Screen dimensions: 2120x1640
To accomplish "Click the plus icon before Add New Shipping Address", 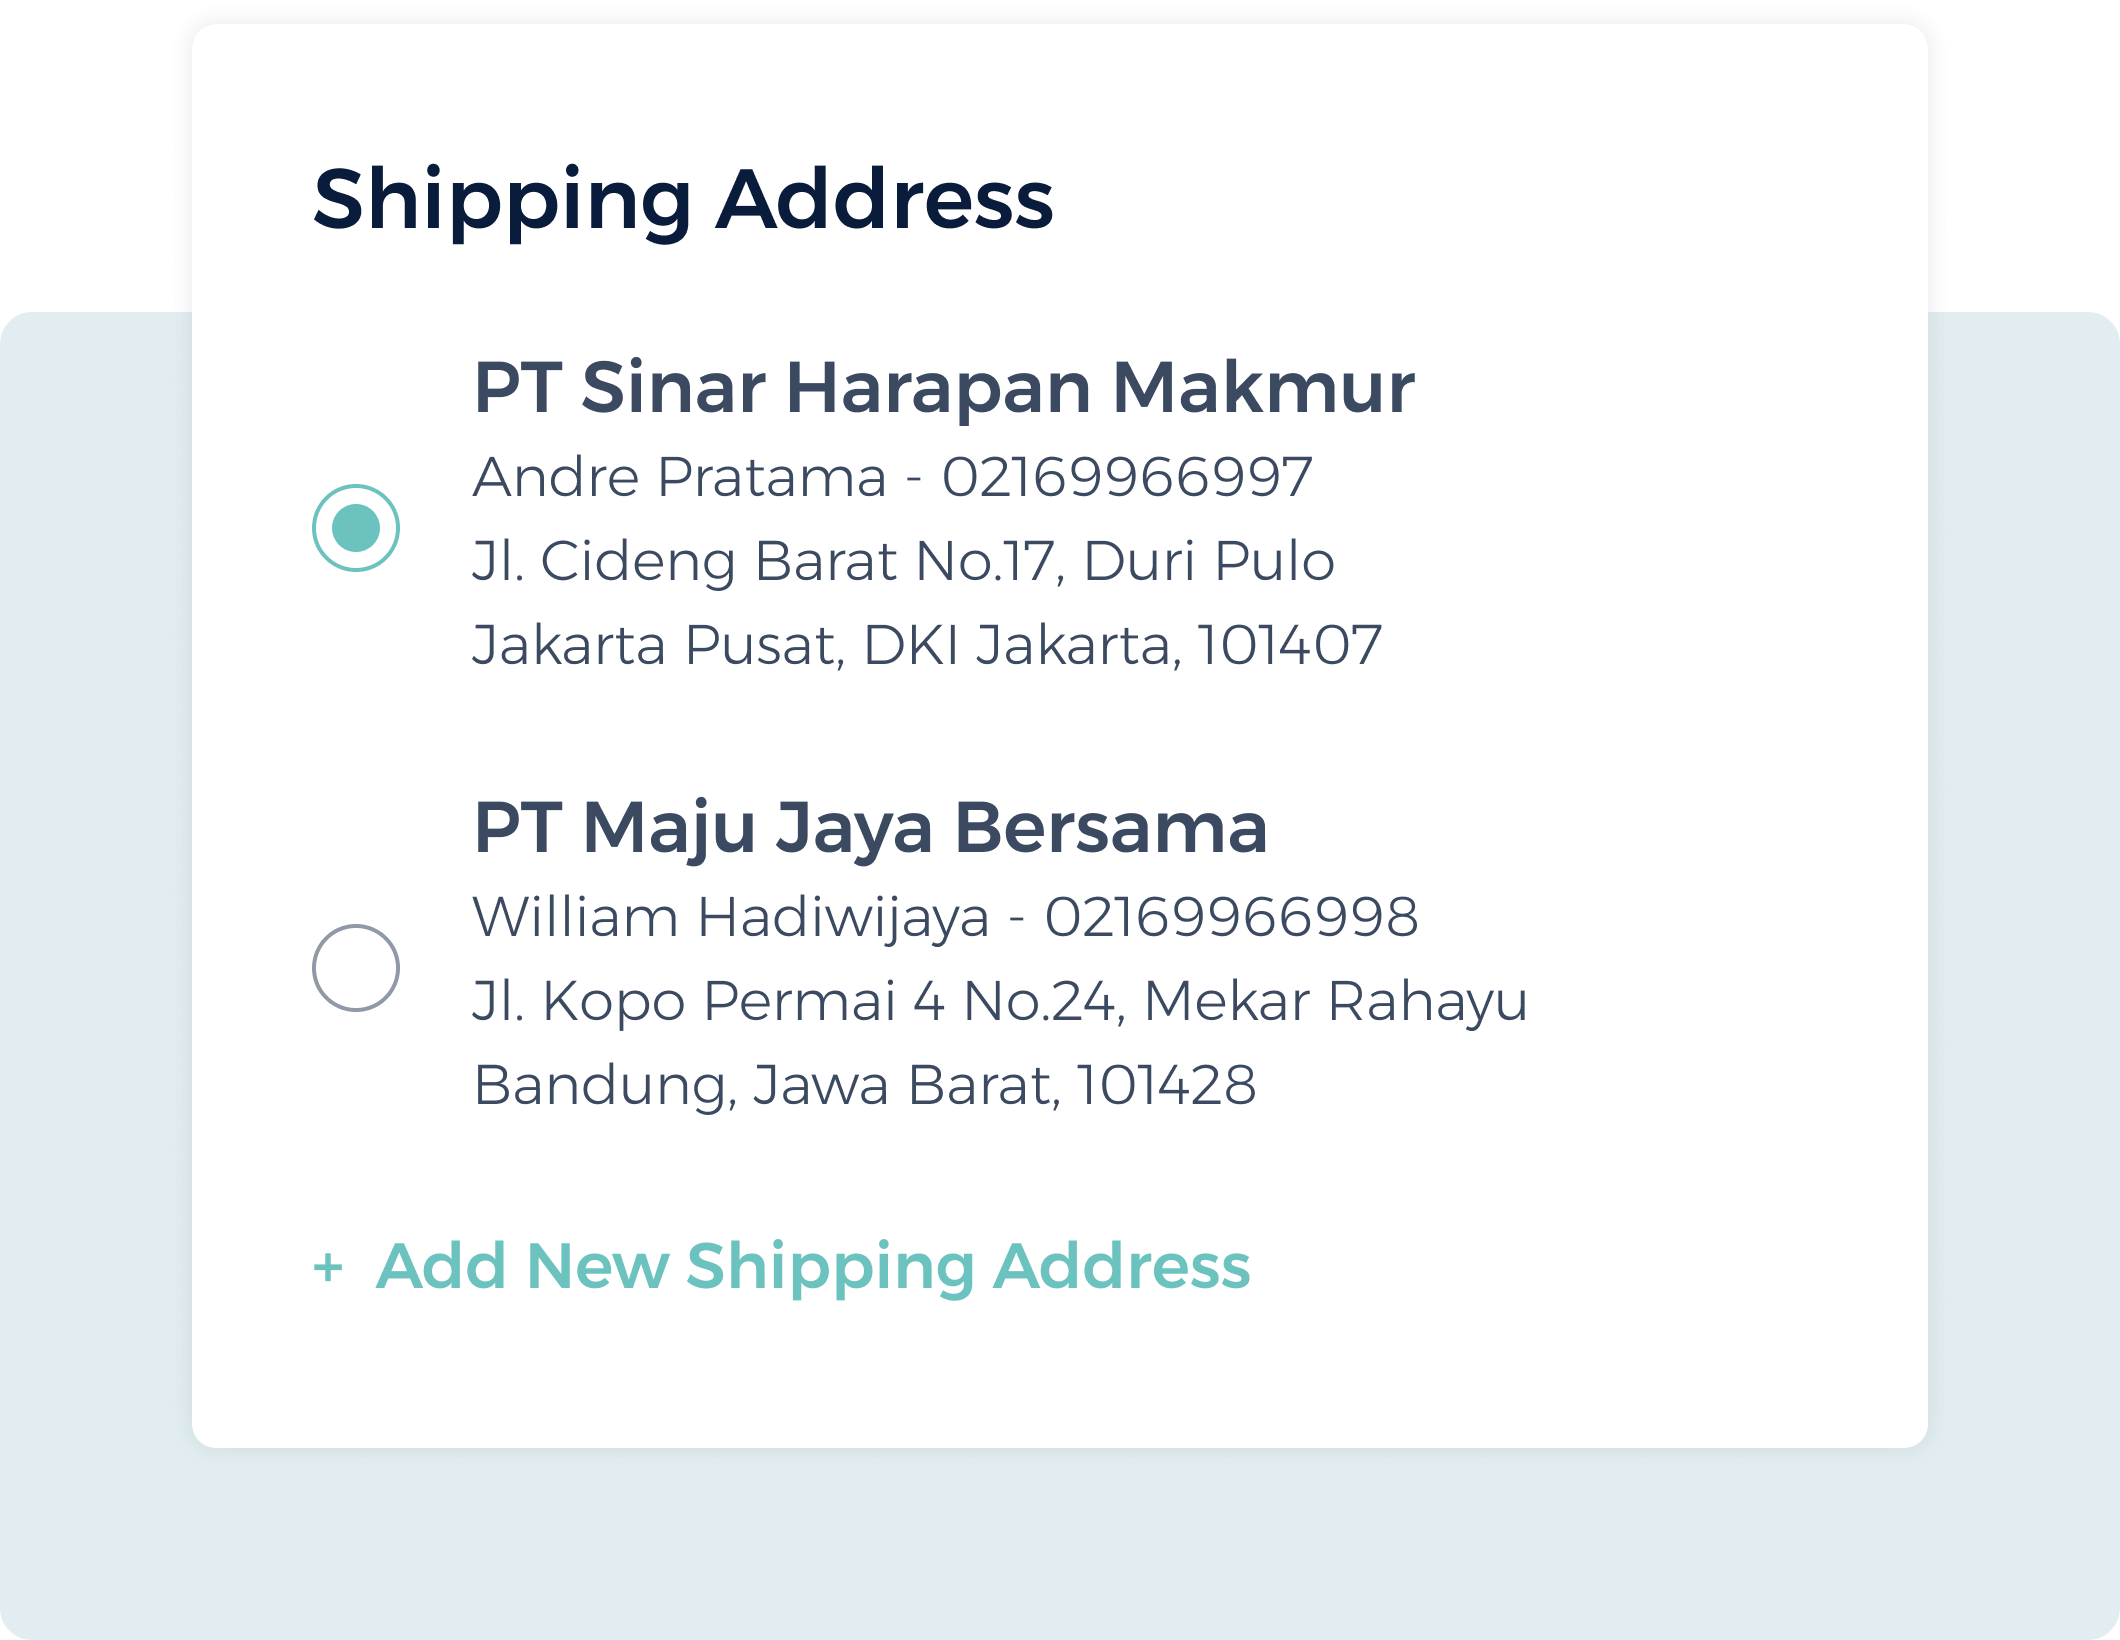I will [x=330, y=1267].
